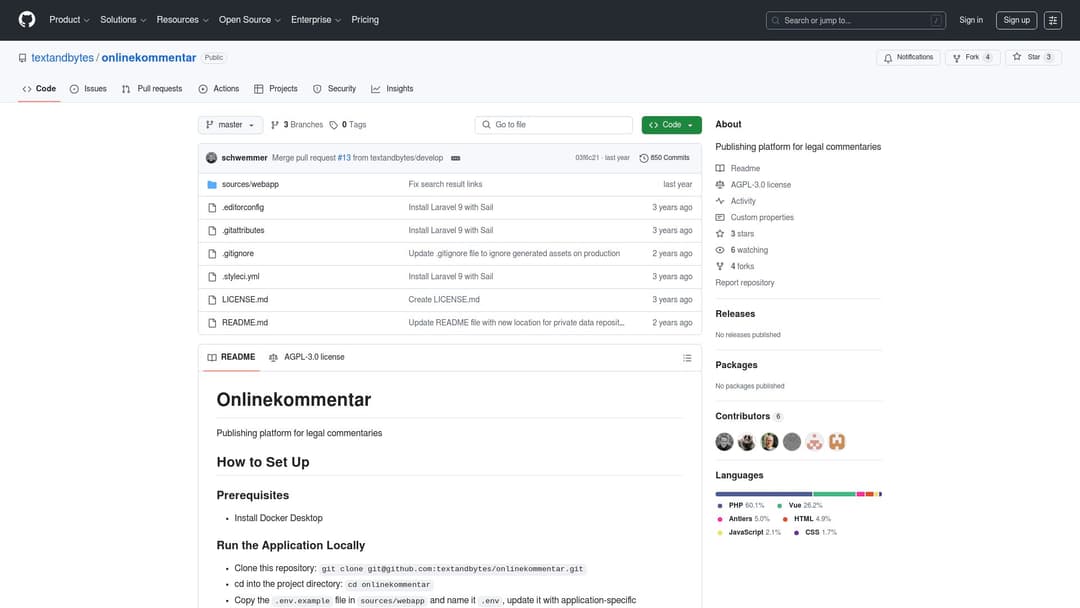This screenshot has height=608, width=1080.
Task: Click the Sign in link
Action: coord(970,21)
